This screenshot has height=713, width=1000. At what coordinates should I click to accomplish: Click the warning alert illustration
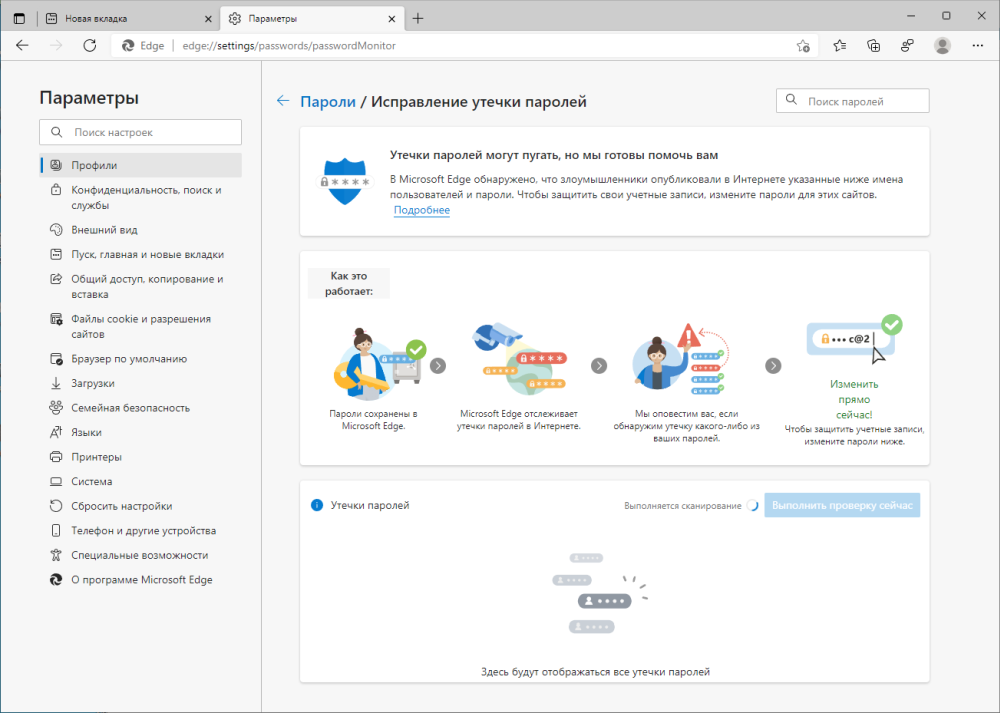pyautogui.click(x=681, y=358)
